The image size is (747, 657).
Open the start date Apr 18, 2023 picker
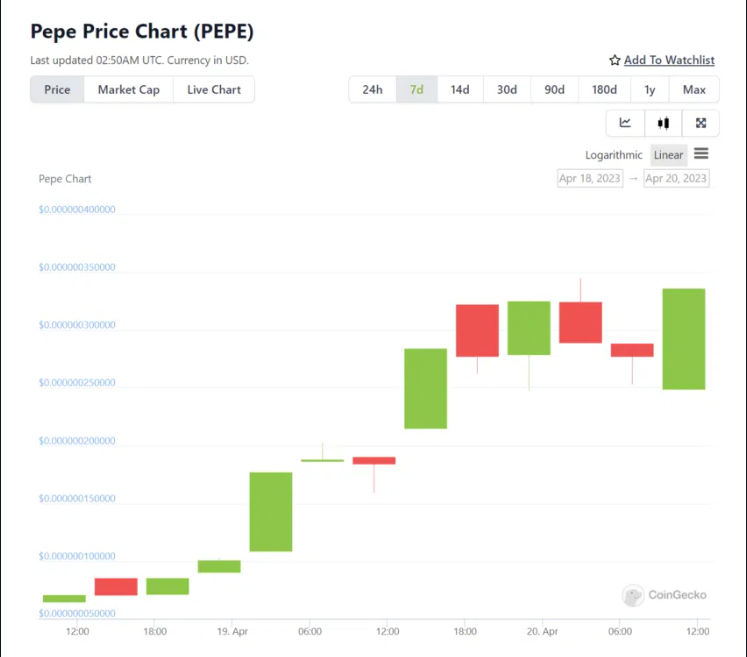[590, 179]
